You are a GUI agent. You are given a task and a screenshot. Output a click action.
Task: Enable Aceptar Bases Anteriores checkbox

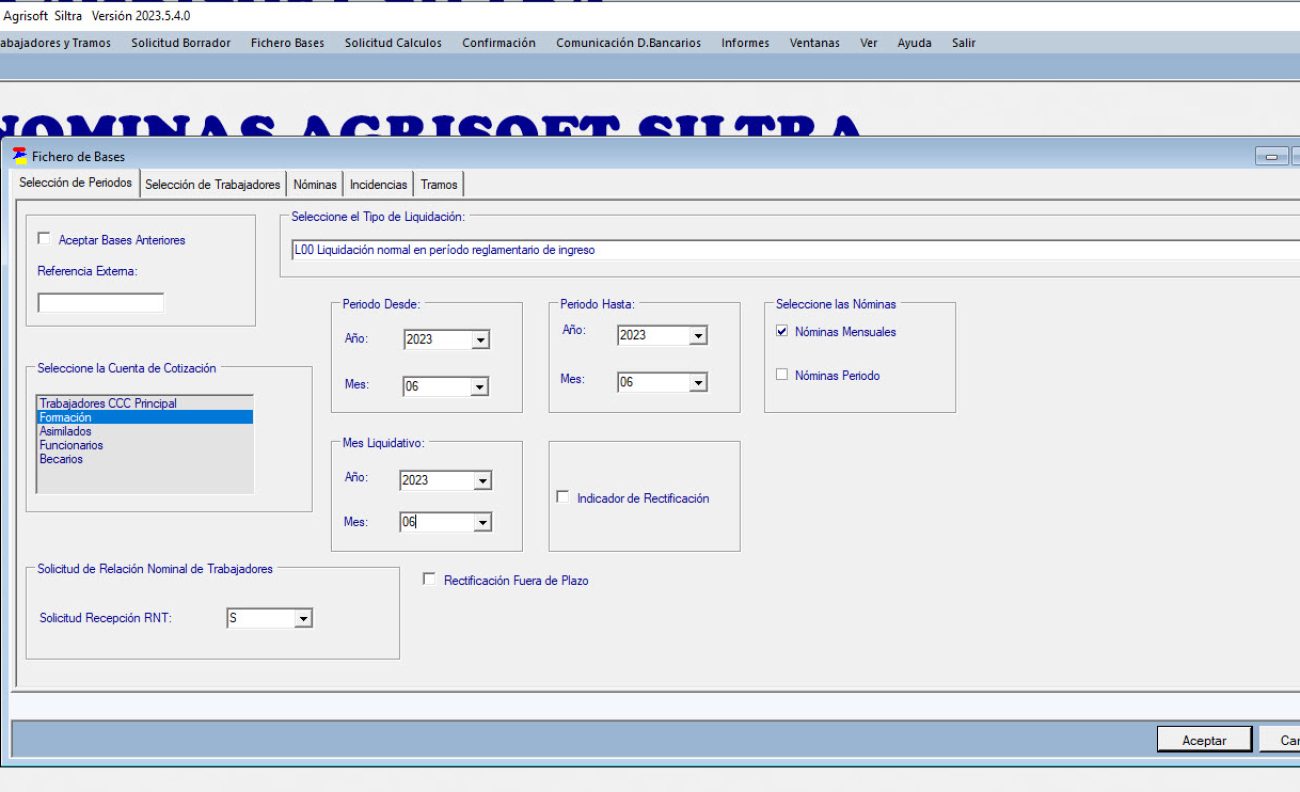point(43,239)
